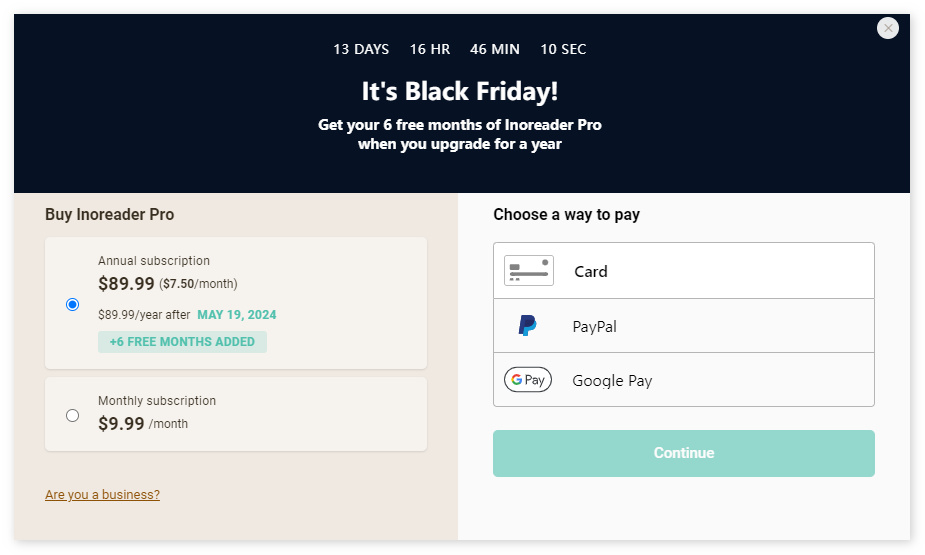Click the +6 FREE MONTHS ADDED badge

click(x=182, y=342)
